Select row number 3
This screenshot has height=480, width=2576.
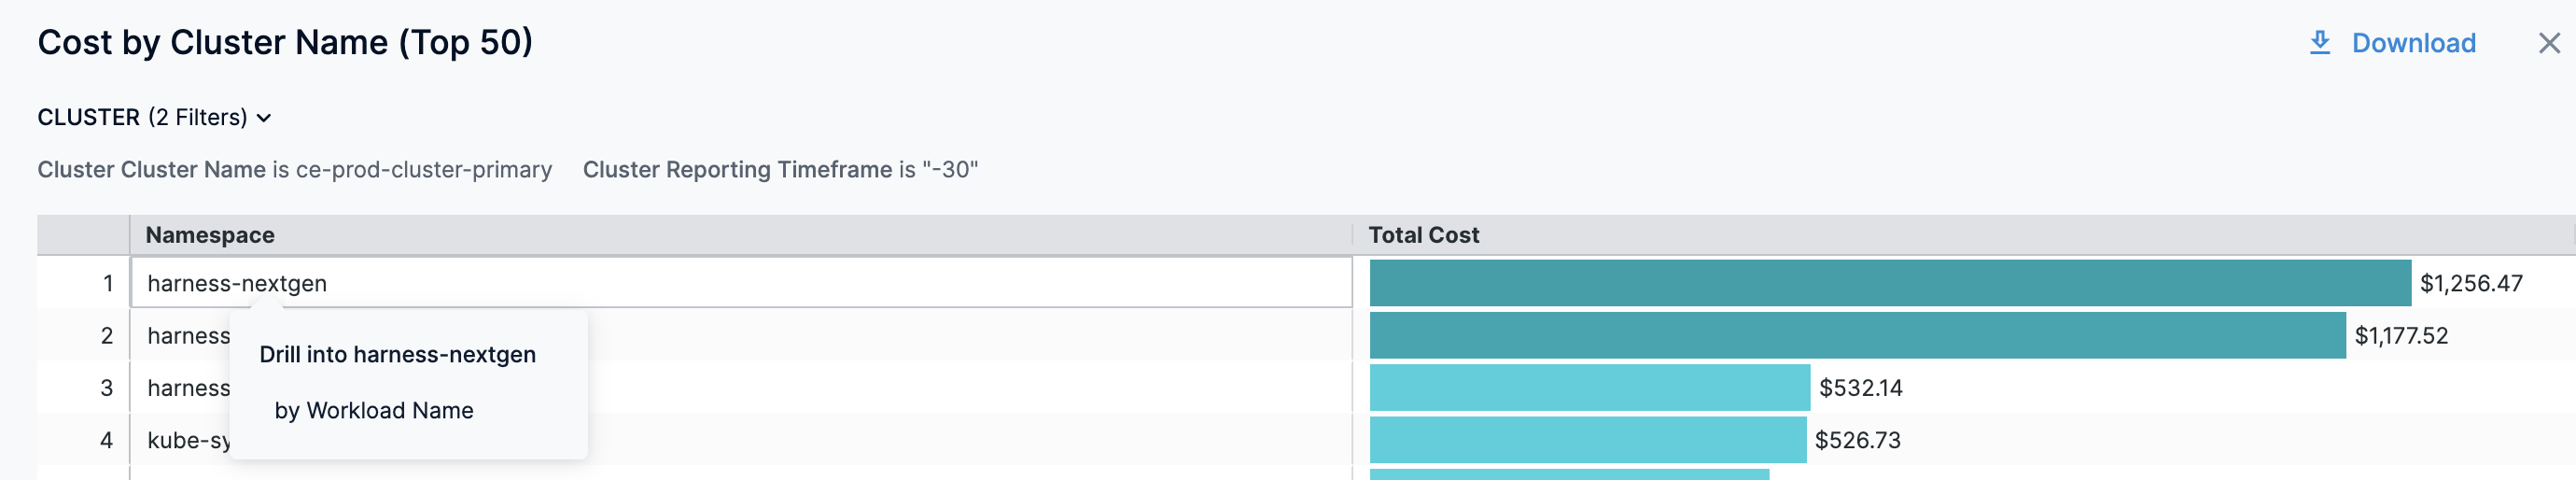[x=107, y=387]
